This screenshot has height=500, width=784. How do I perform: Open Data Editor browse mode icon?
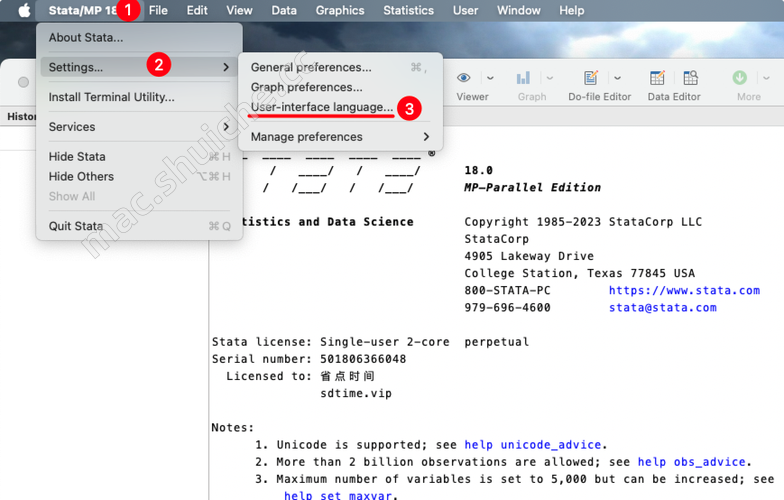pos(690,78)
